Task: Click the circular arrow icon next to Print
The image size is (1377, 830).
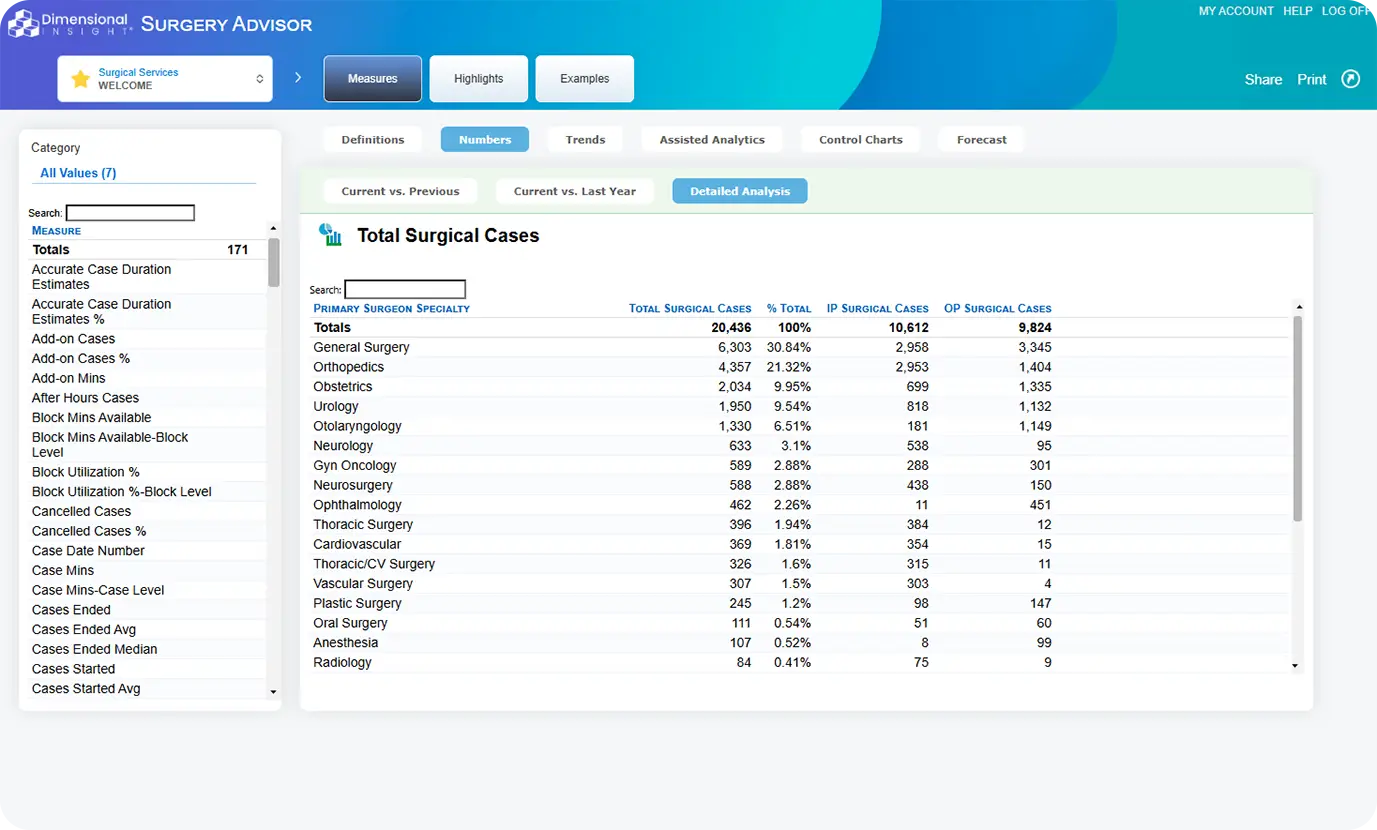Action: click(1350, 79)
